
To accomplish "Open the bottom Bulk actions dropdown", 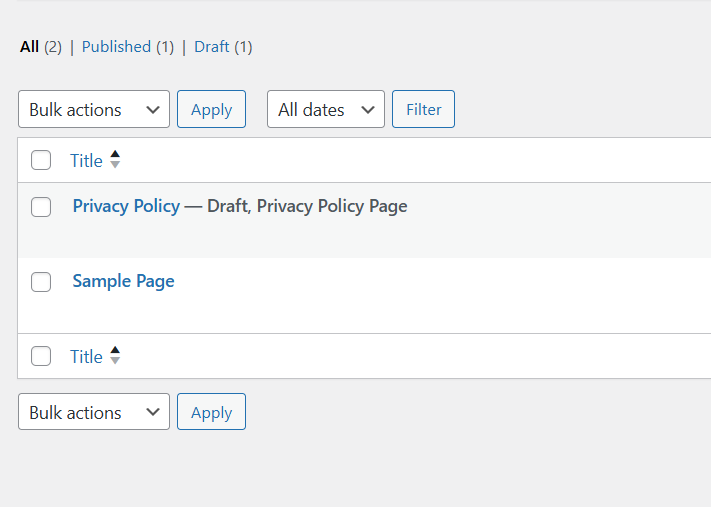I will pyautogui.click(x=94, y=412).
